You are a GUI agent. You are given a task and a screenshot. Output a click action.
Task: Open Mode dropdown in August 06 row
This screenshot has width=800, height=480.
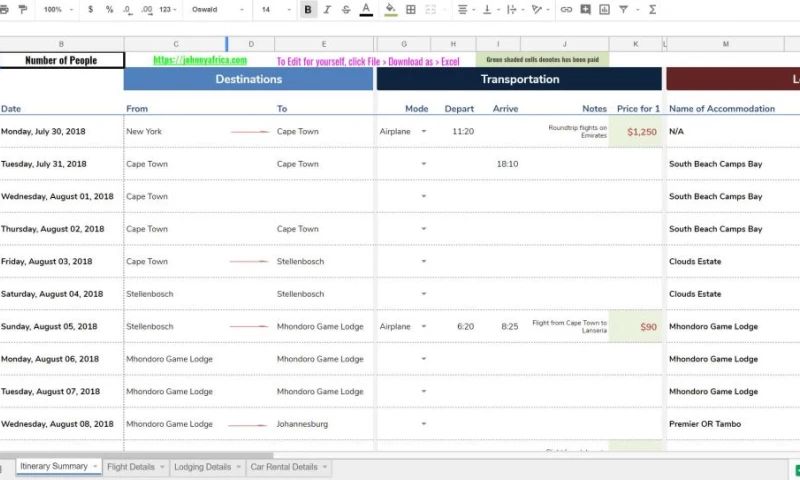[x=423, y=359]
